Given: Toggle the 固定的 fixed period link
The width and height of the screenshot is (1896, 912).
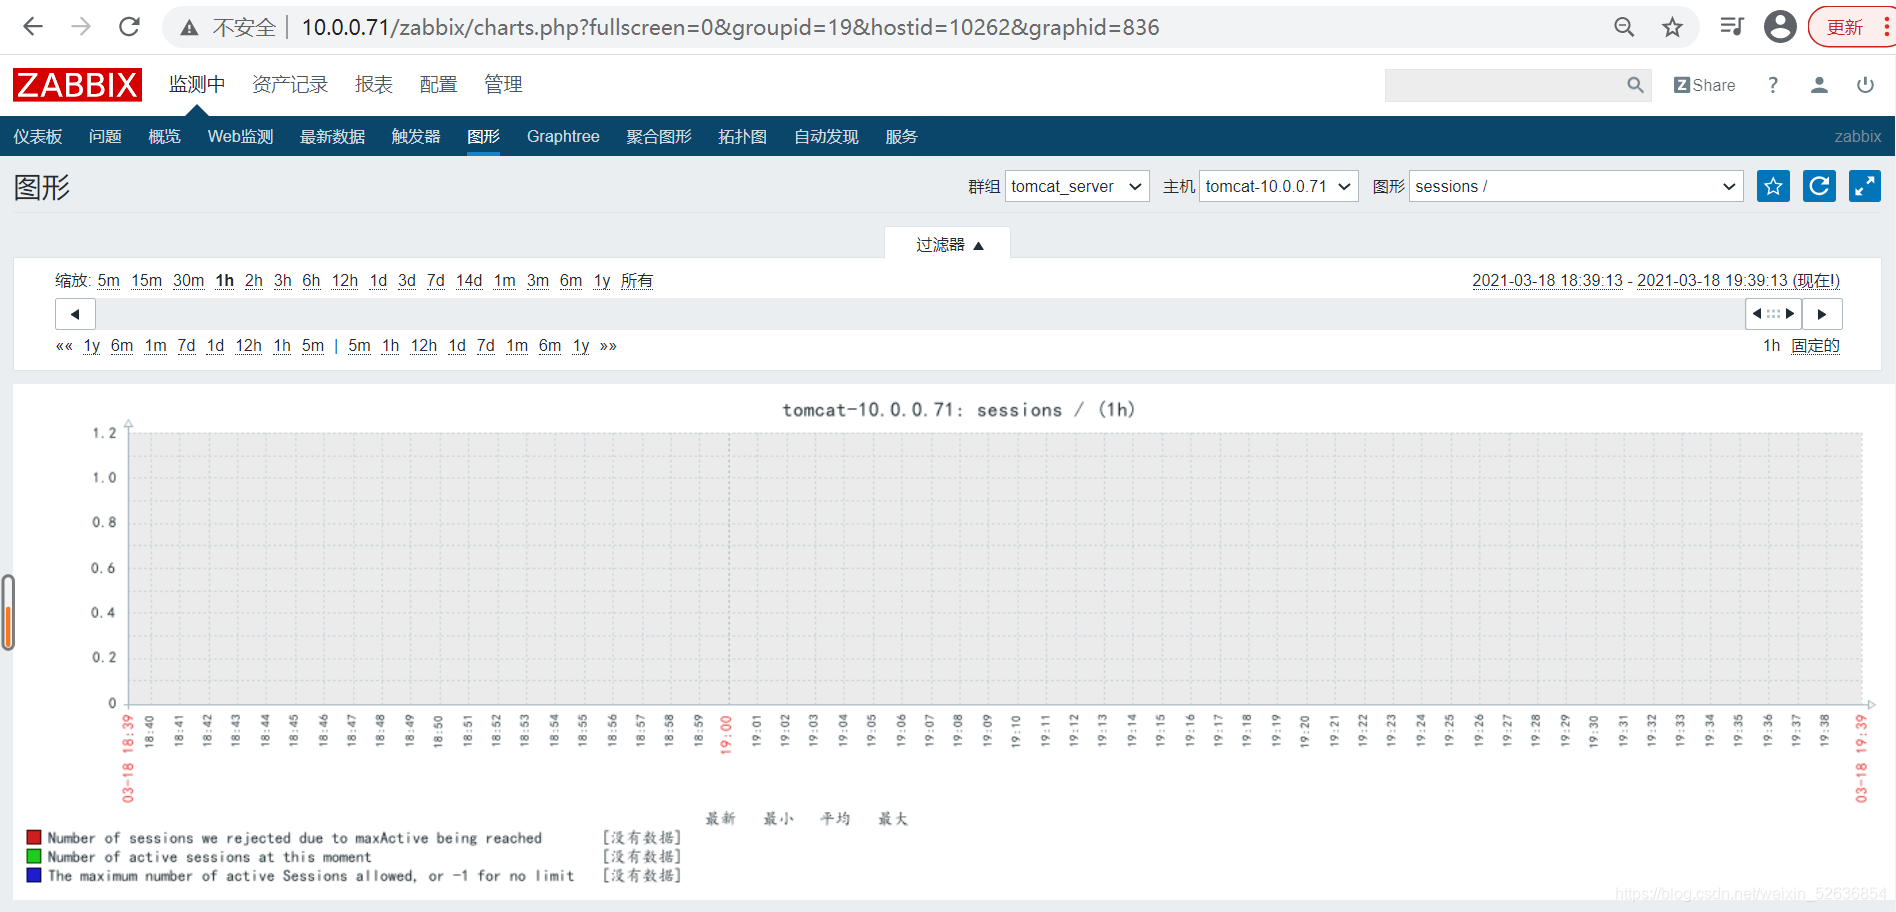Looking at the screenshot, I should [1815, 346].
